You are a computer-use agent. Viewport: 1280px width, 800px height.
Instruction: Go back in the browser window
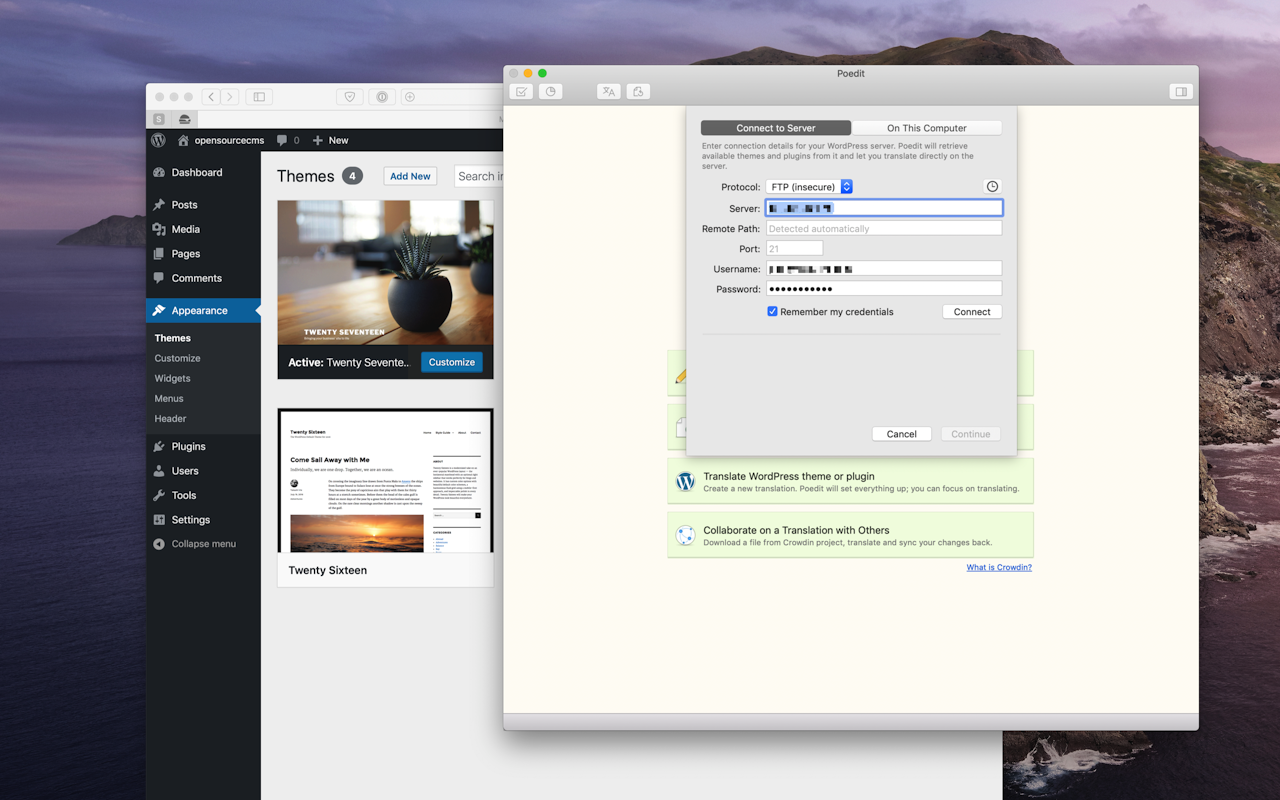[211, 97]
